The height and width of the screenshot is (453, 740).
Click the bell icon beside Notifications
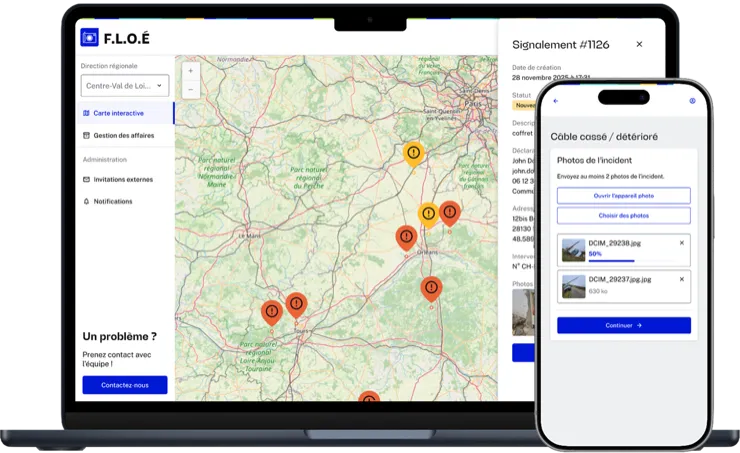(86, 201)
